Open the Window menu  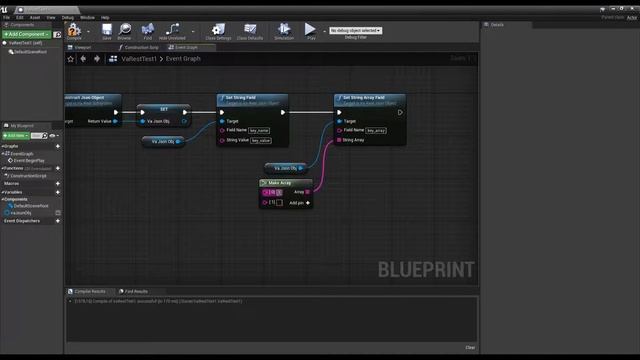[x=87, y=18]
